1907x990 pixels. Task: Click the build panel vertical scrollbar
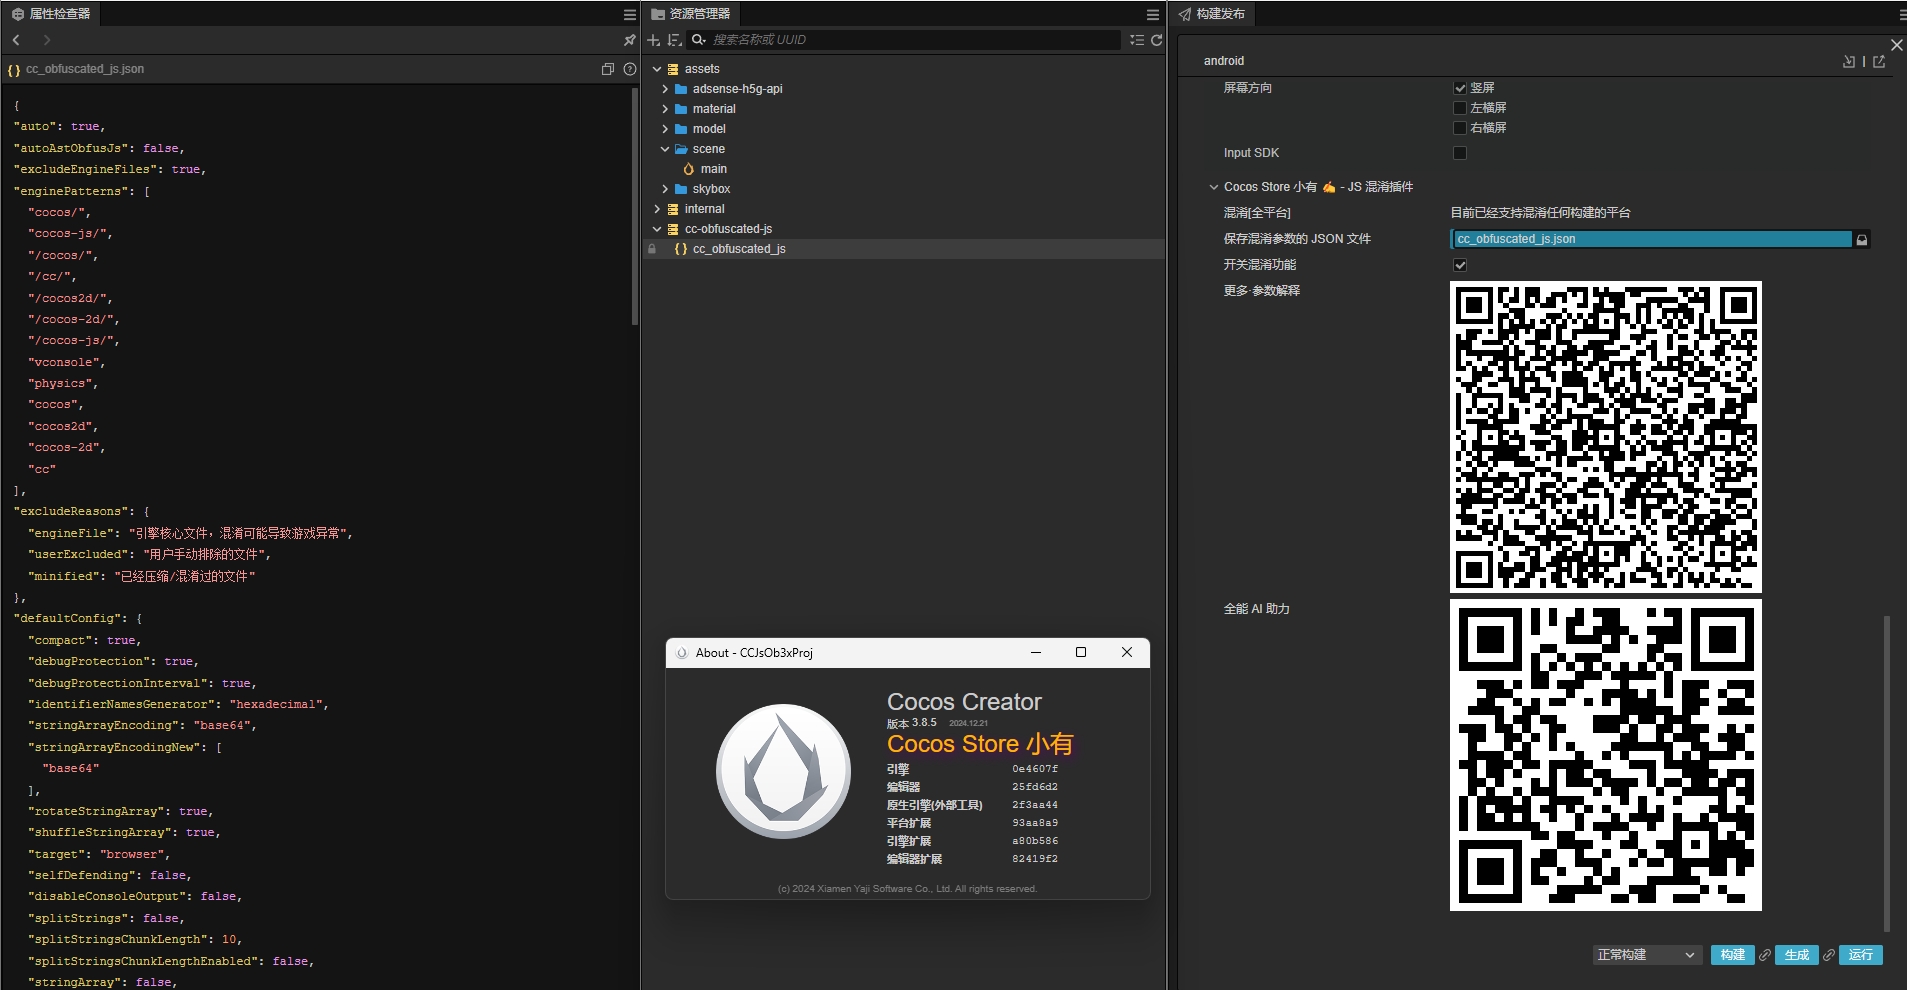[x=1887, y=772]
